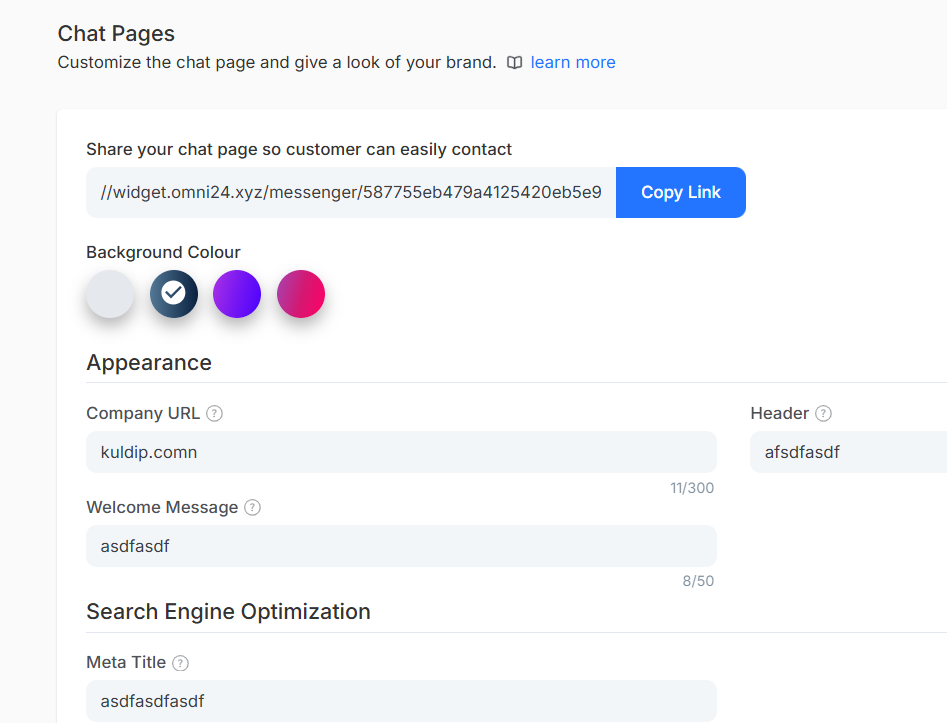
Task: Select the chat page URL field
Action: (351, 192)
